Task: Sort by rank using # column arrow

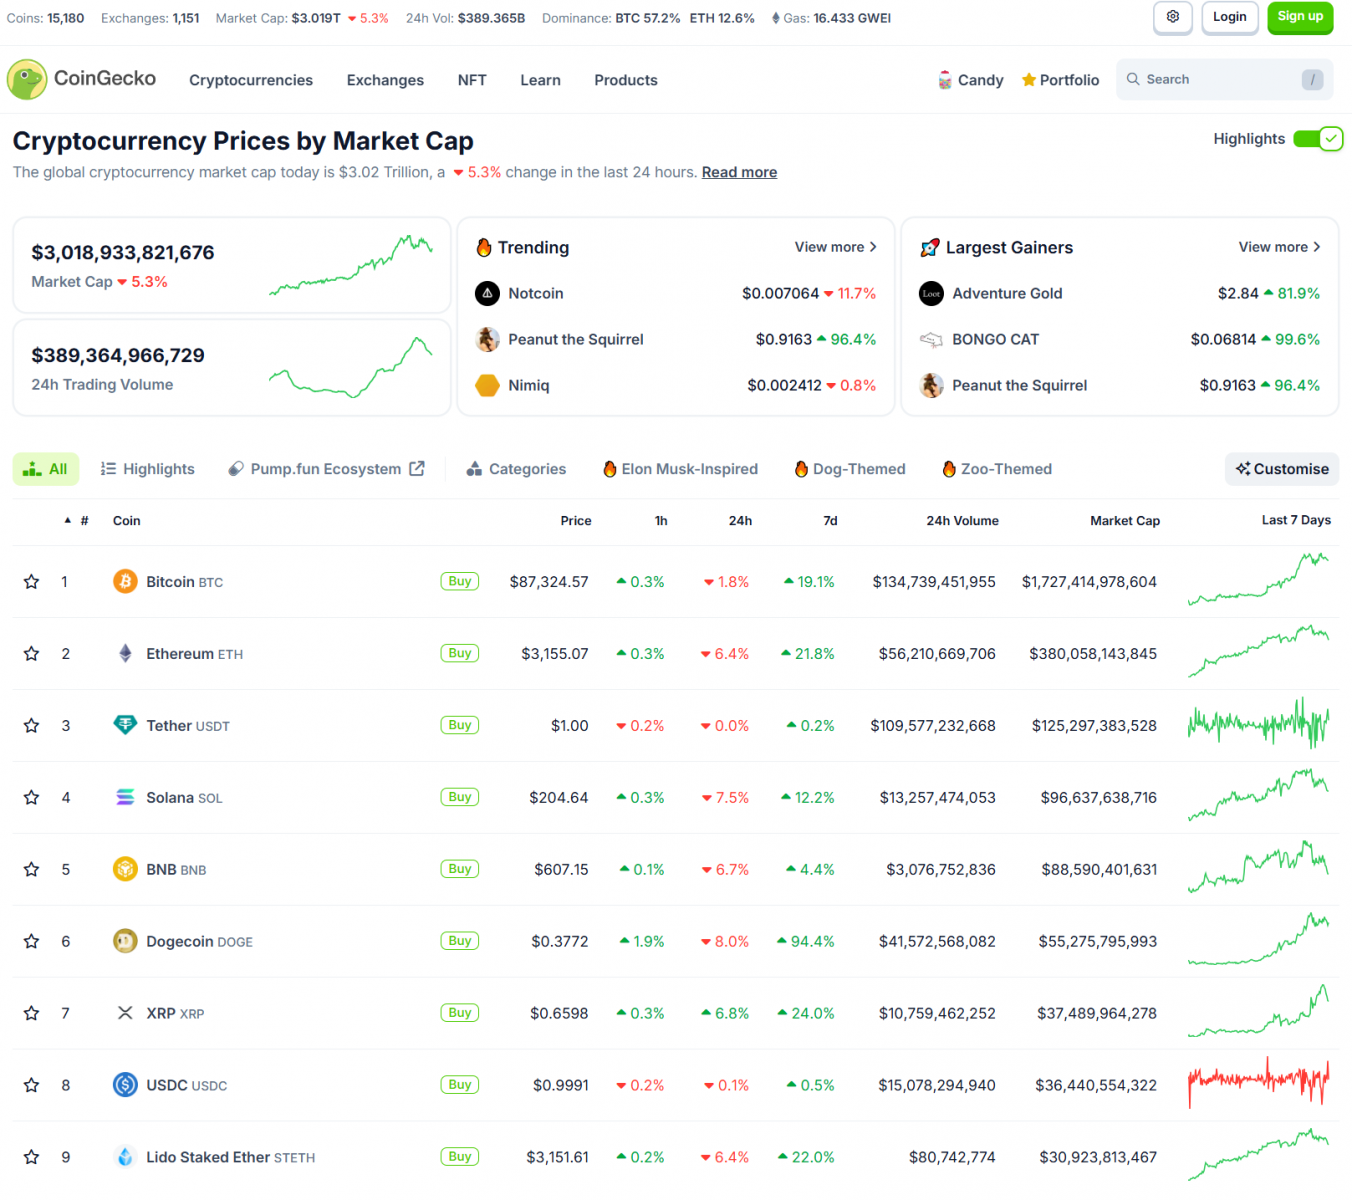Action: pos(68,520)
